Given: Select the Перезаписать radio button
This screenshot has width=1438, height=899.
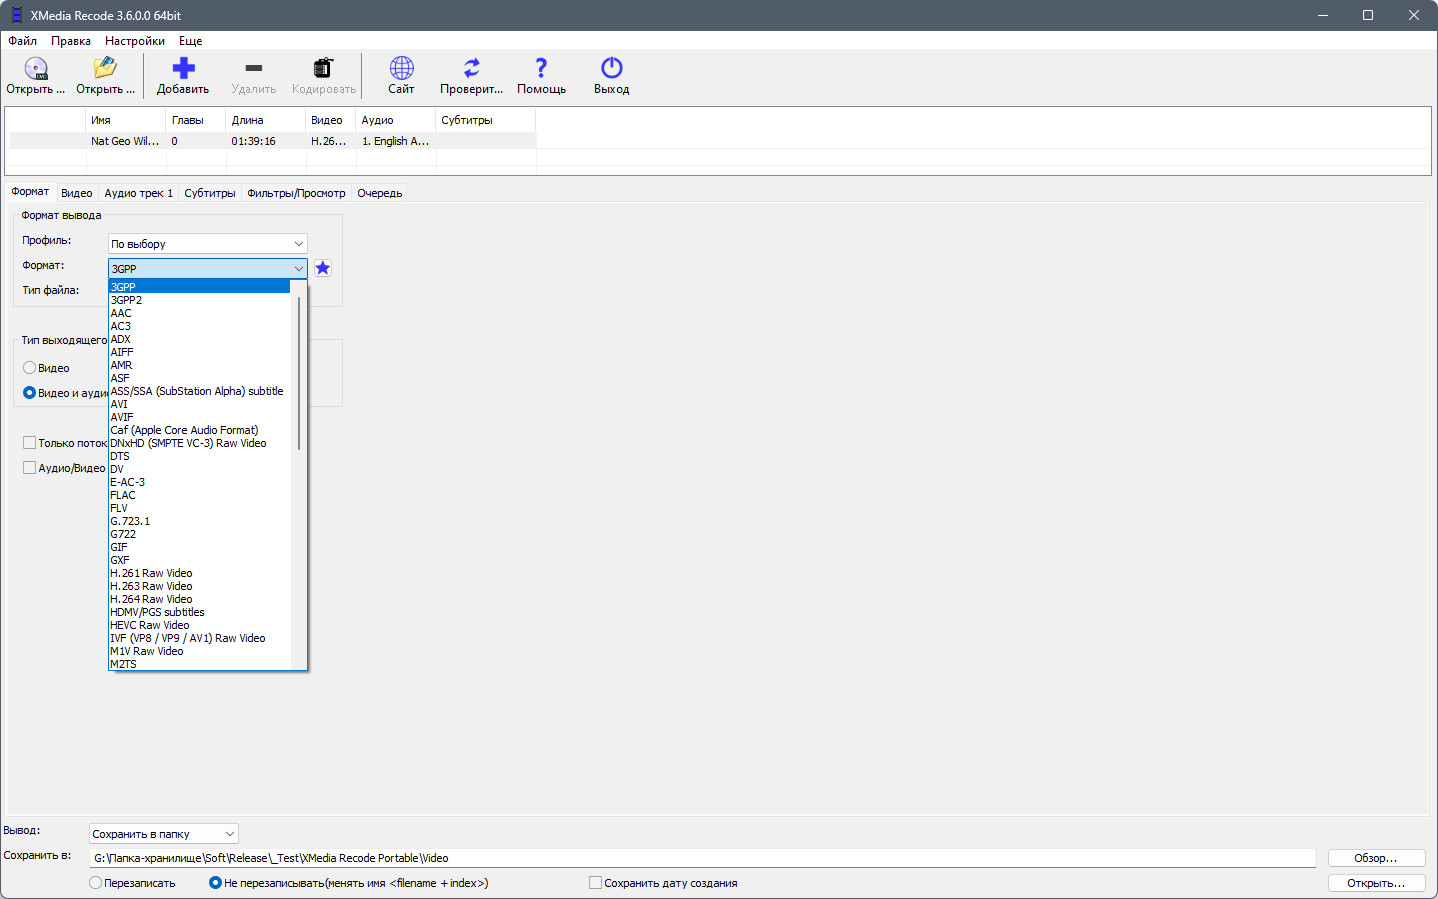Looking at the screenshot, I should 95,883.
